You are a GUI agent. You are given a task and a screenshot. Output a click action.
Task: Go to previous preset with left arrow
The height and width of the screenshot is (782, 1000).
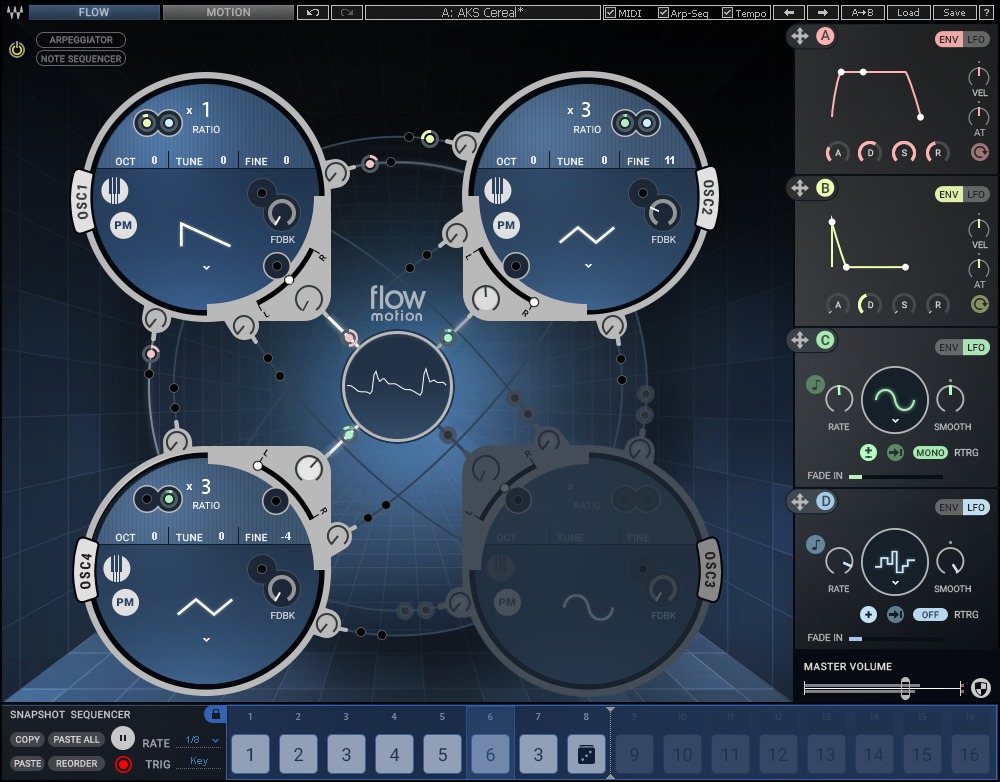pos(789,12)
